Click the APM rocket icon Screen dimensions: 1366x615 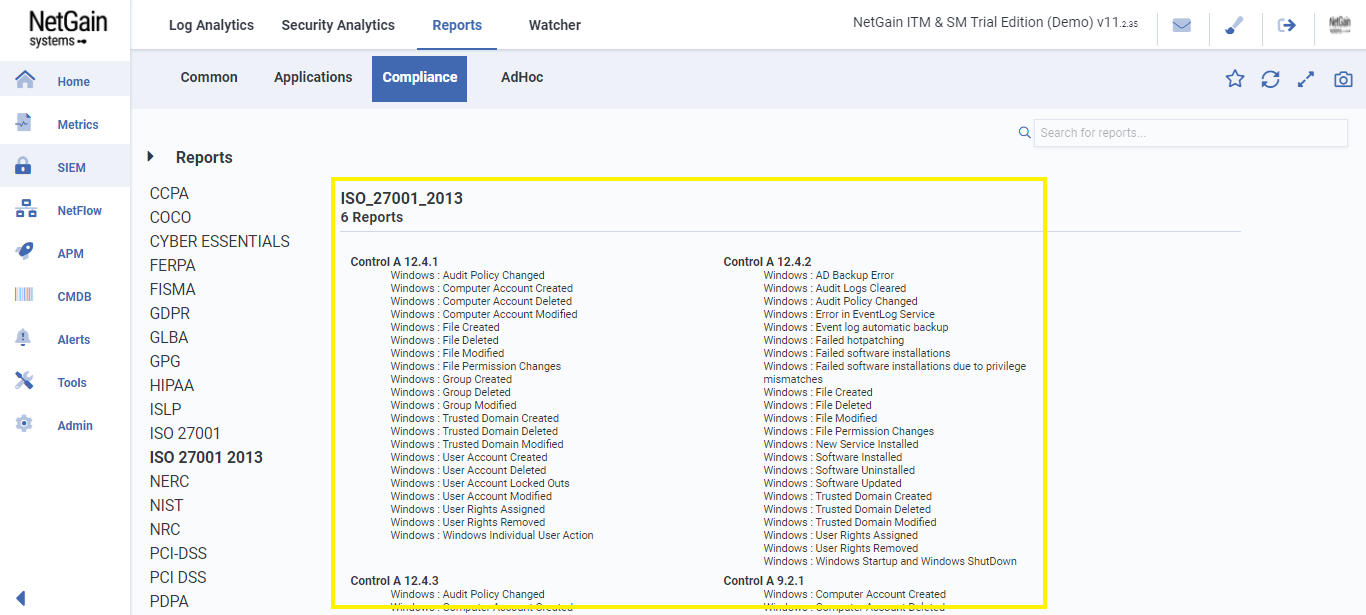pos(24,252)
